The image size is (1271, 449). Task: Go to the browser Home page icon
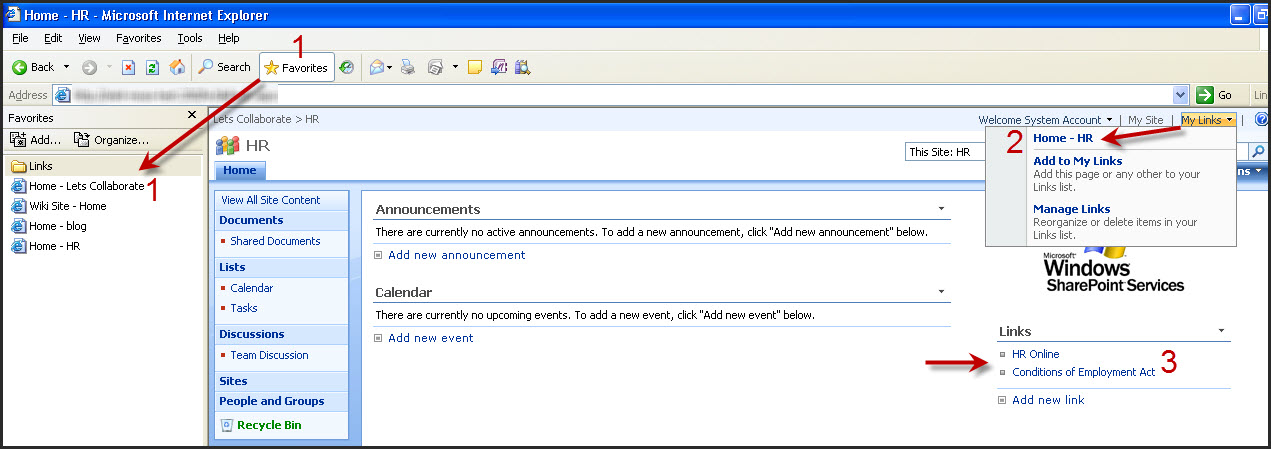[177, 67]
